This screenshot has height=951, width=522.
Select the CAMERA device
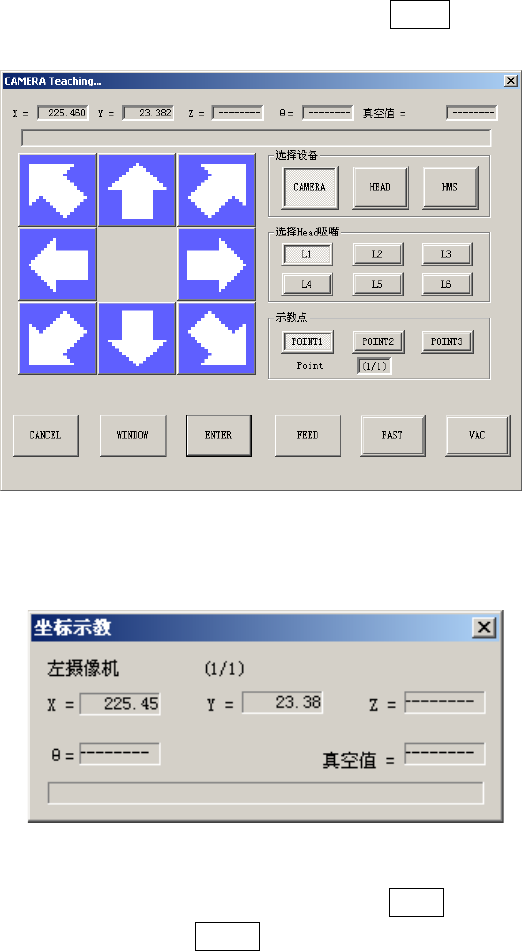point(310,187)
